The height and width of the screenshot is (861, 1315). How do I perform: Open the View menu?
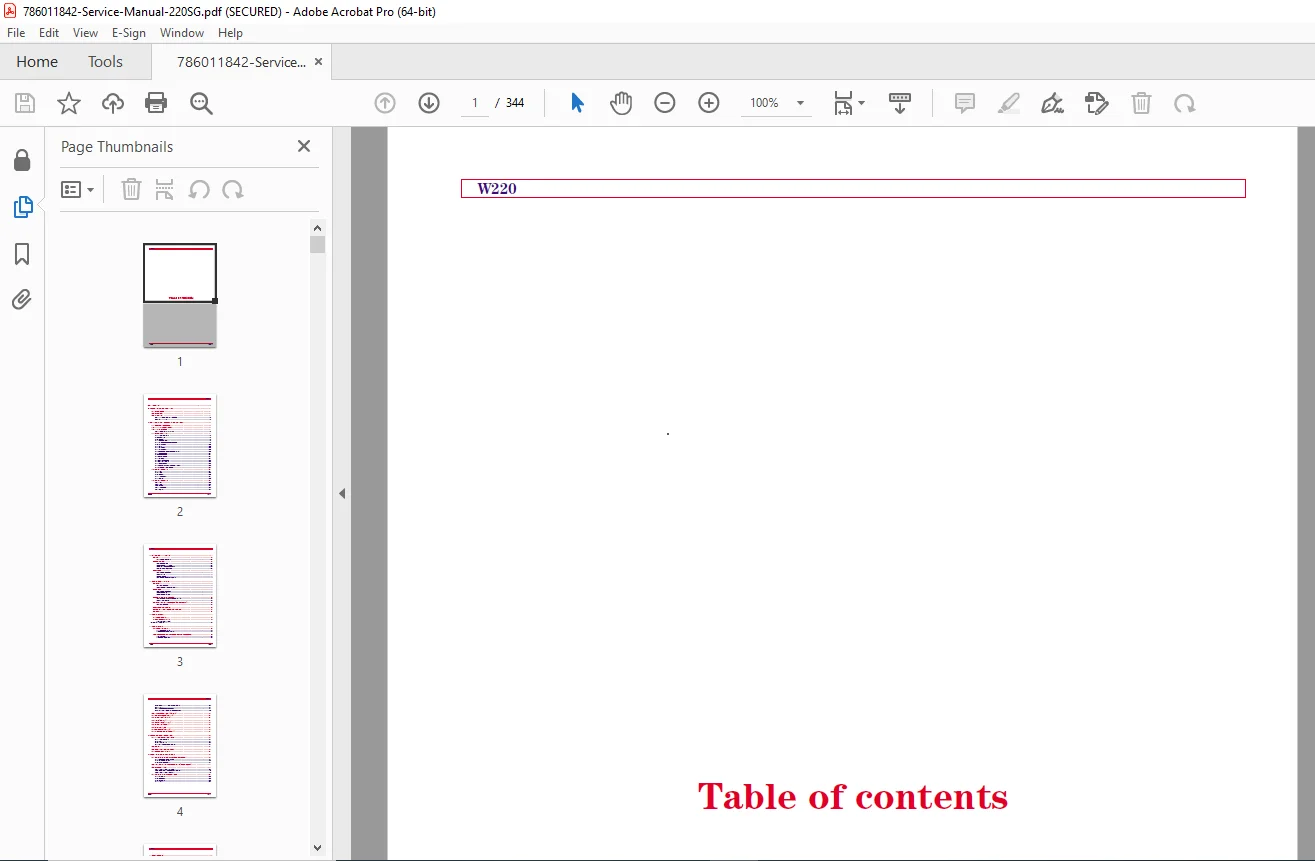click(x=86, y=33)
